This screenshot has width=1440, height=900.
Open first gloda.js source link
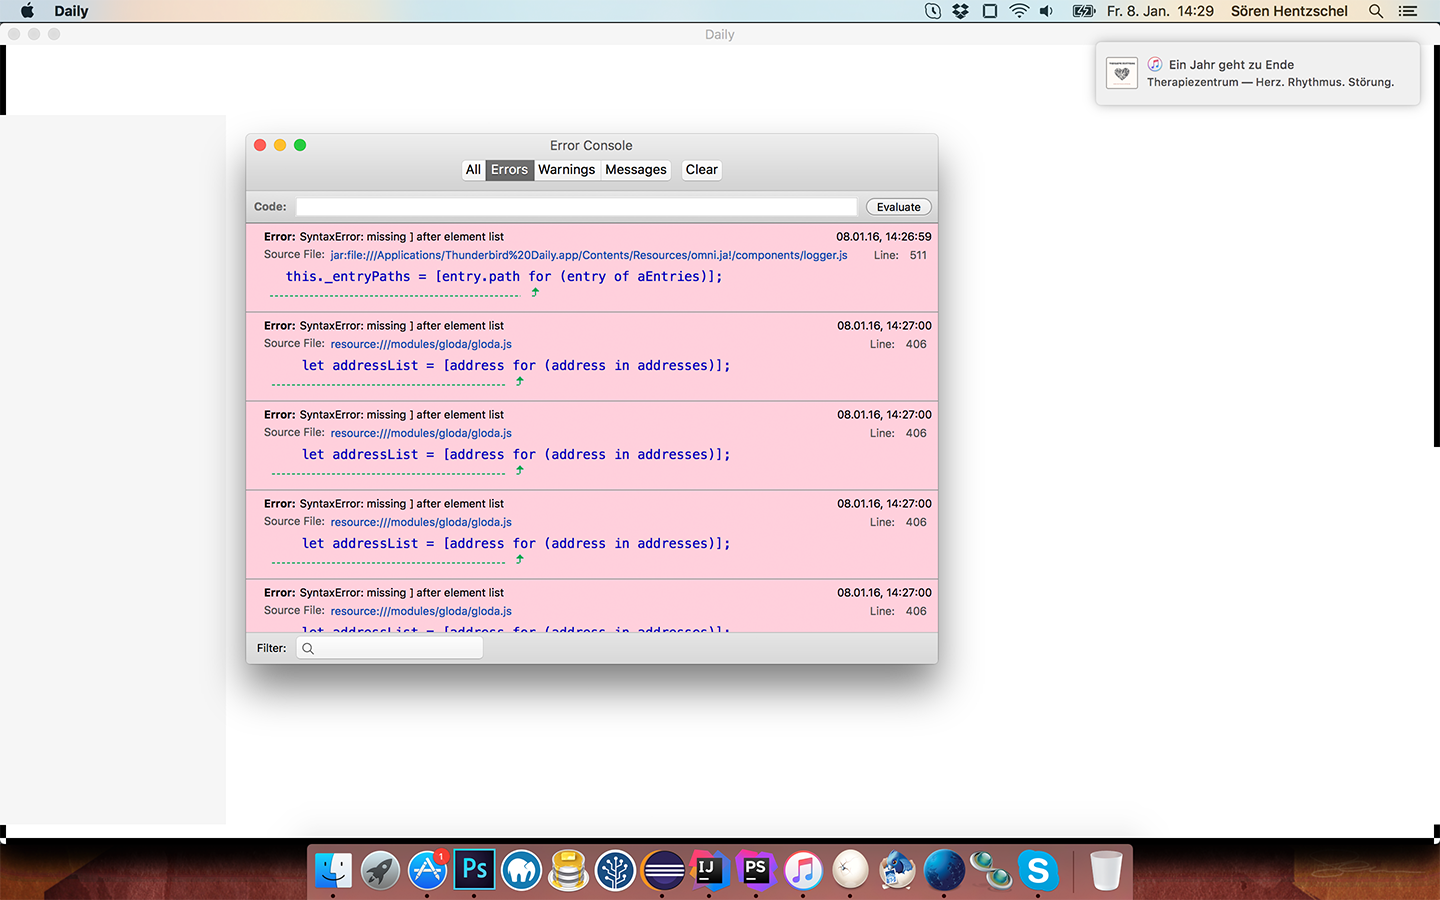click(x=421, y=344)
